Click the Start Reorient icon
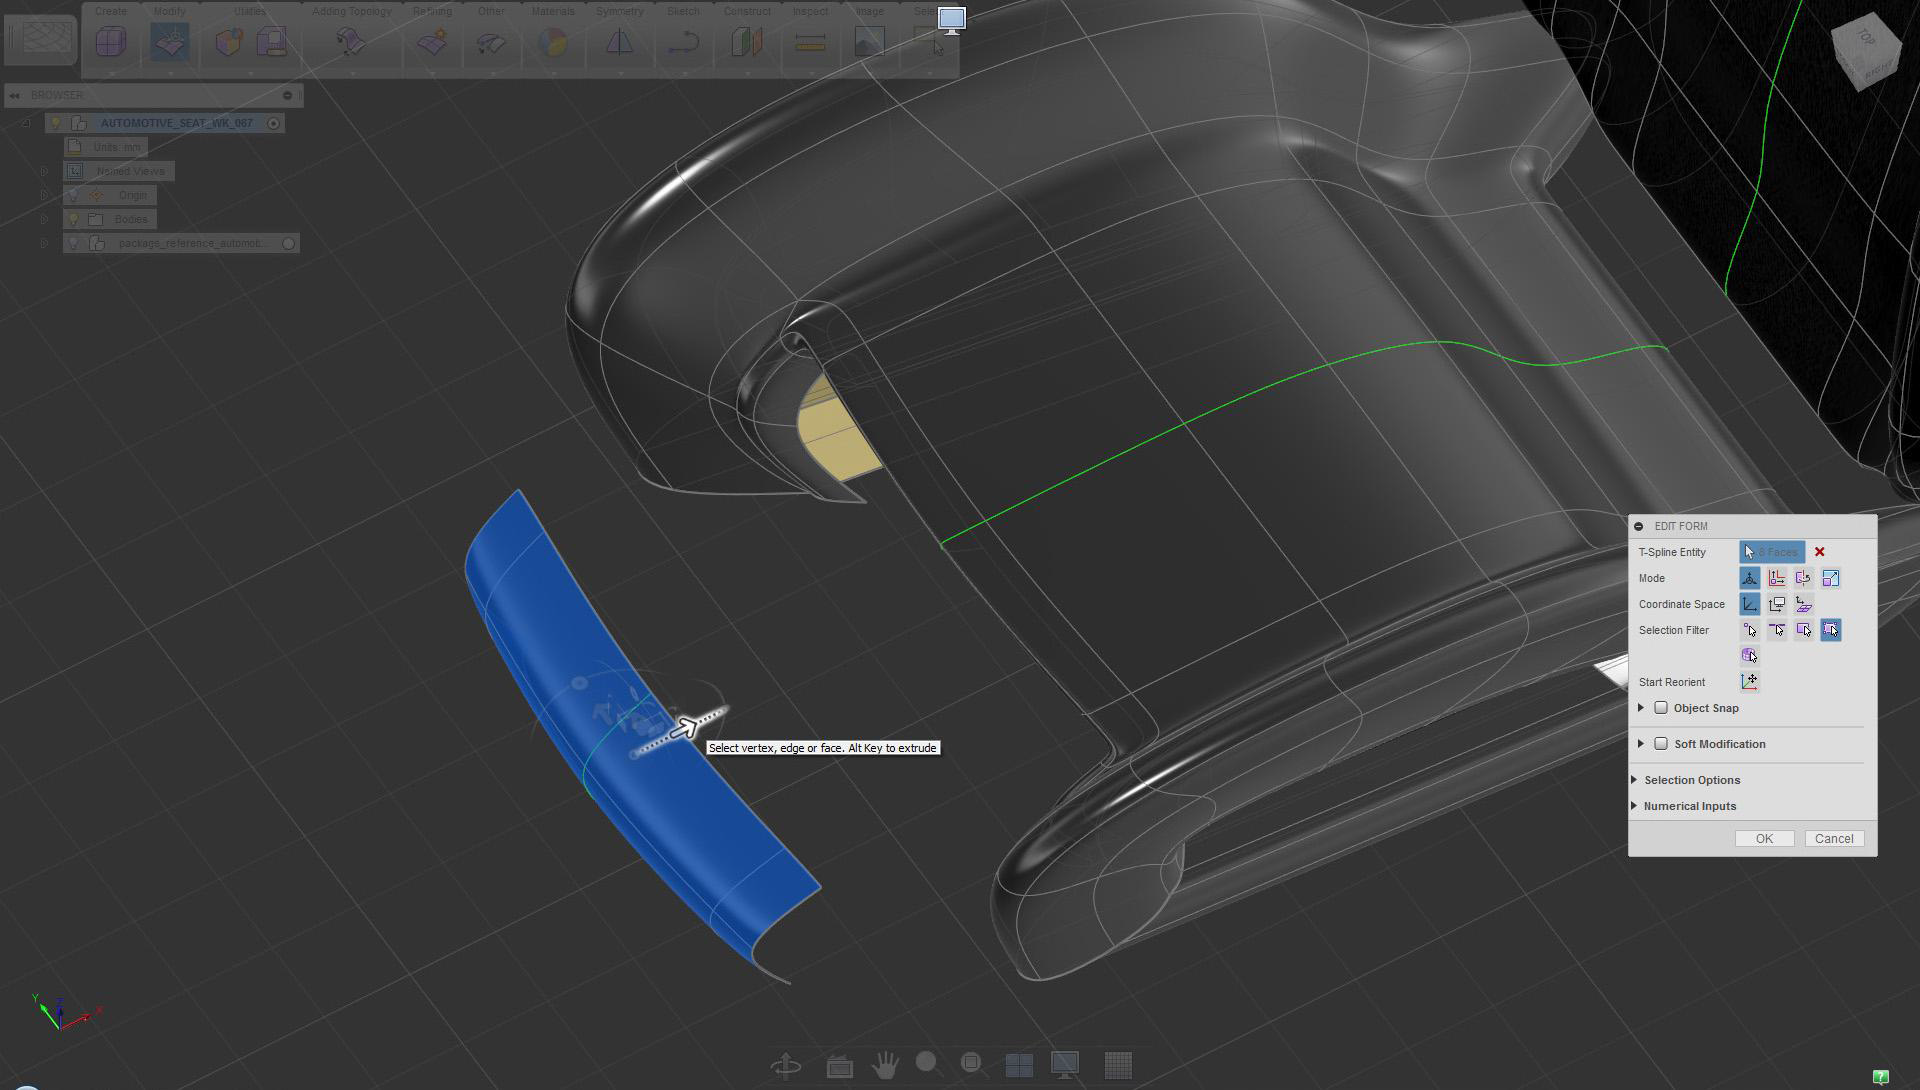This screenshot has height=1090, width=1920. point(1749,682)
